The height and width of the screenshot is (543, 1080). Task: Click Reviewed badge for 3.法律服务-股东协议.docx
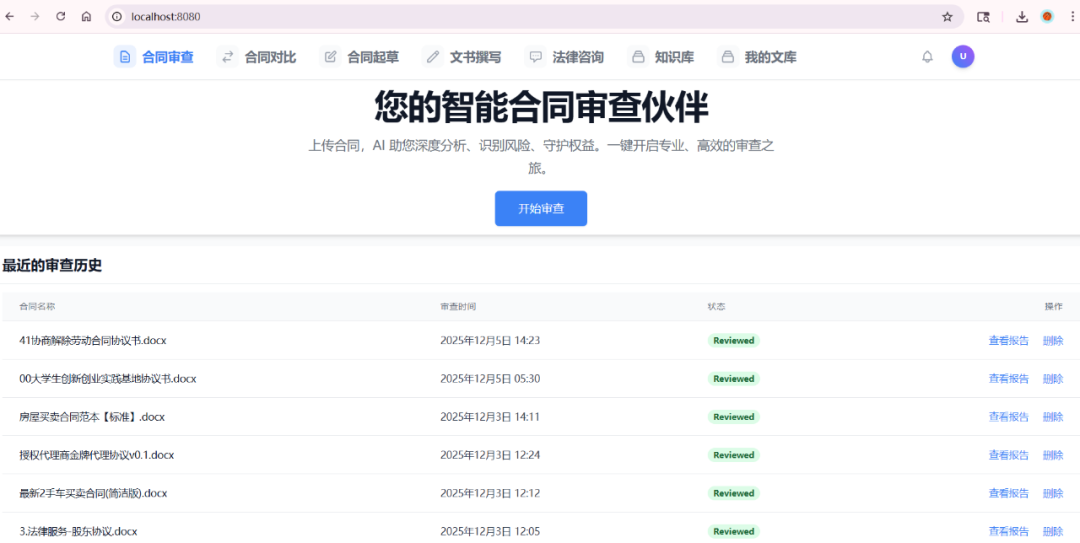click(734, 531)
